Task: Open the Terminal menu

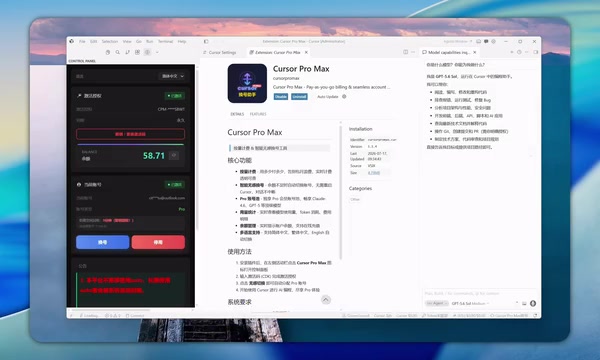Action: pos(165,41)
